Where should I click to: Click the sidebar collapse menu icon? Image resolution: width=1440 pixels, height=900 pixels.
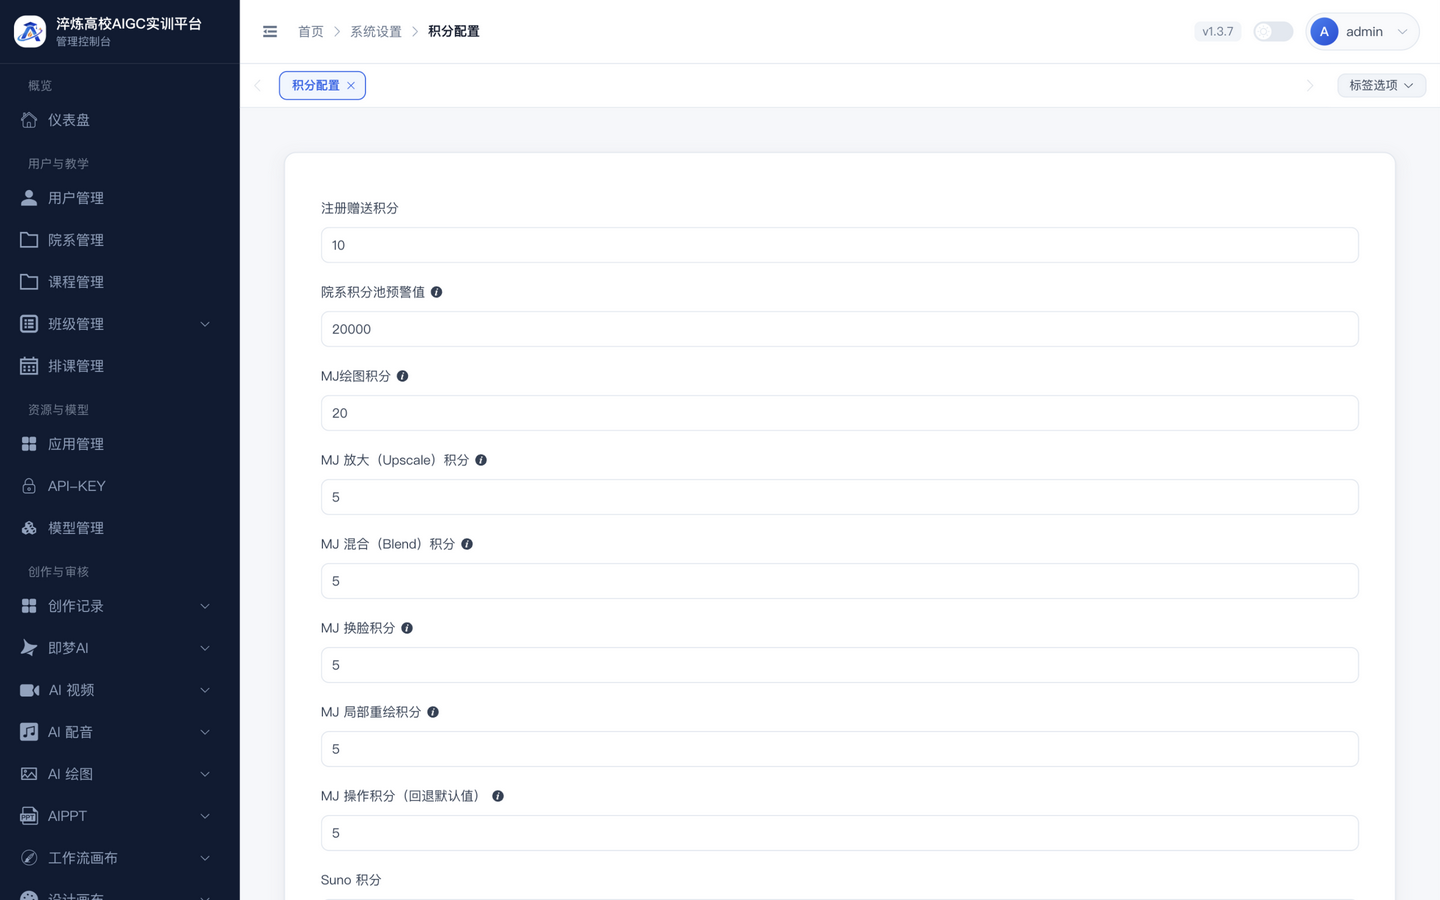tap(270, 32)
